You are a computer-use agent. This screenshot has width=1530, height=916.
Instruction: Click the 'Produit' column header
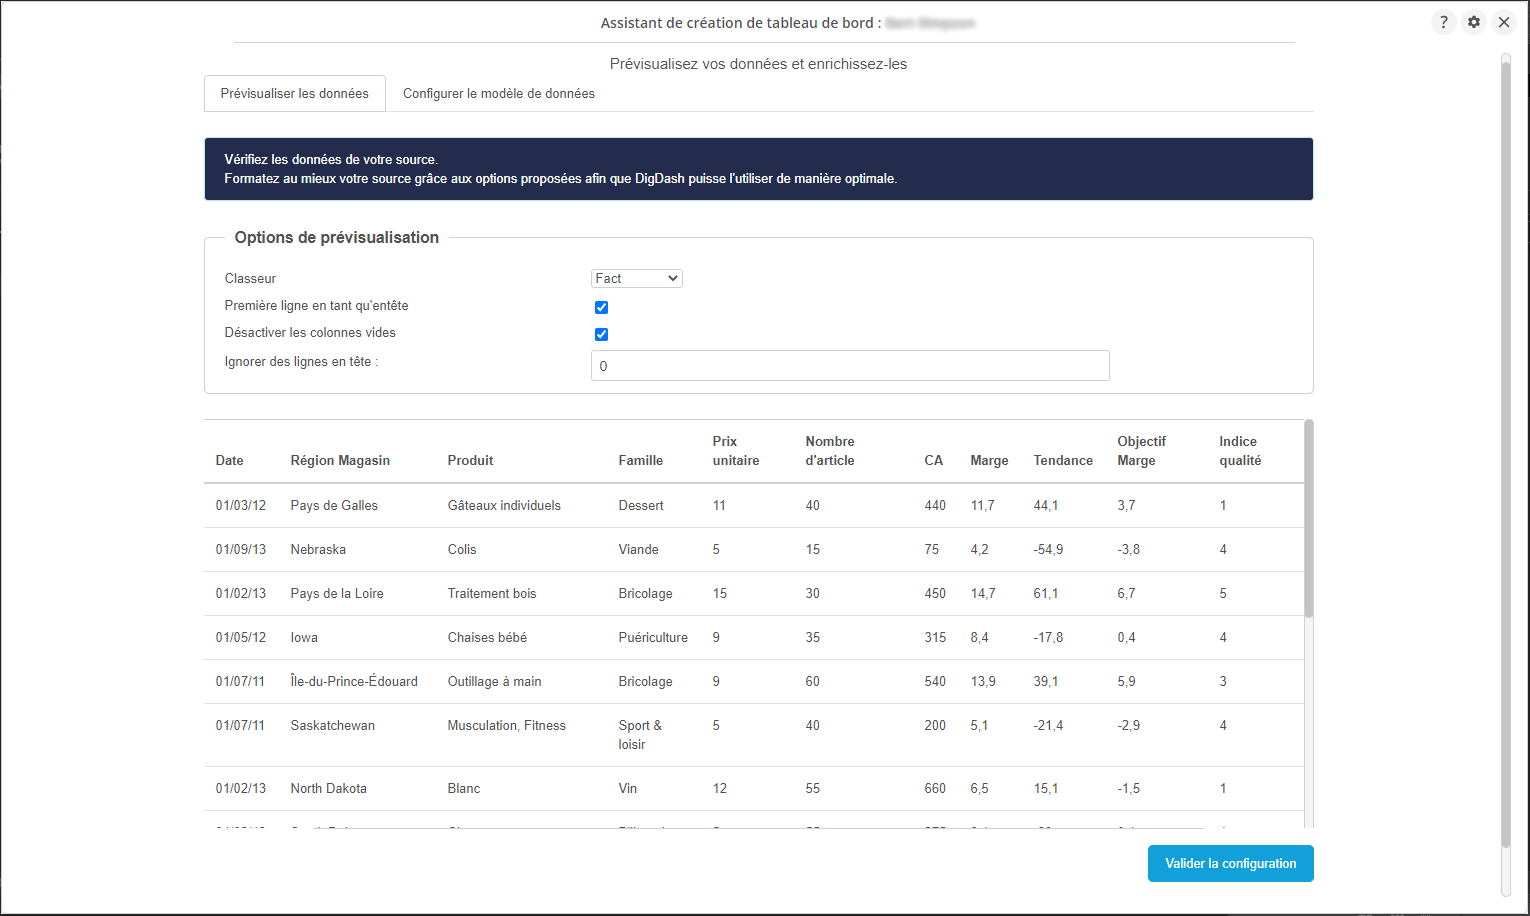(471, 460)
